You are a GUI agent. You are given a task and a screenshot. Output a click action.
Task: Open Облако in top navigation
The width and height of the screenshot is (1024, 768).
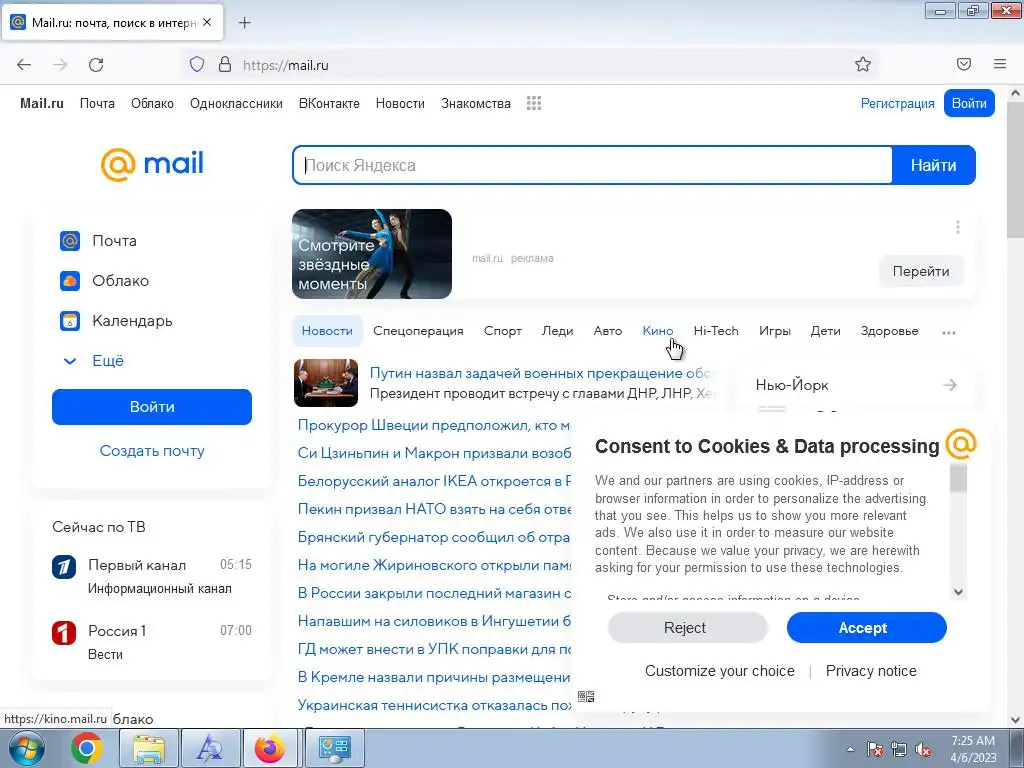(x=152, y=103)
